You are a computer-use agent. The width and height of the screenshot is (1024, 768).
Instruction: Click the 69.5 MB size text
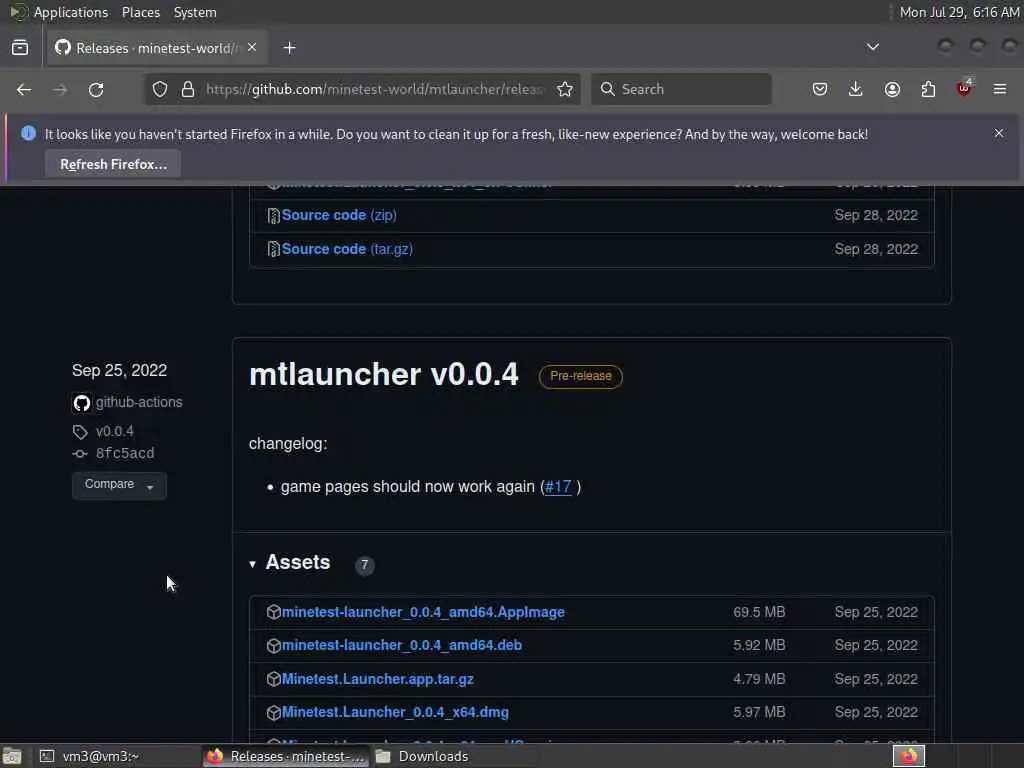click(x=759, y=613)
